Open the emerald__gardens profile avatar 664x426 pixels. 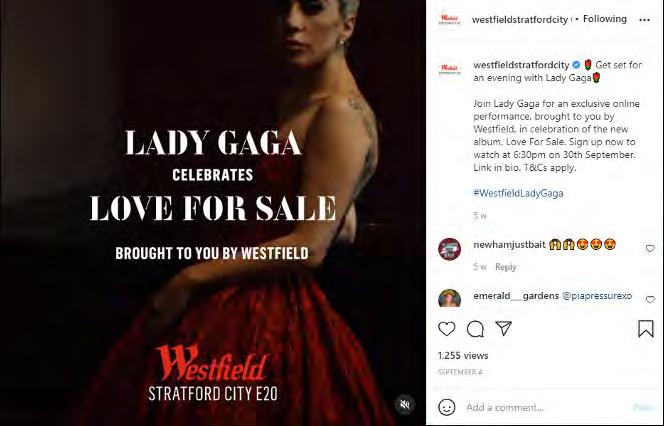coord(449,298)
